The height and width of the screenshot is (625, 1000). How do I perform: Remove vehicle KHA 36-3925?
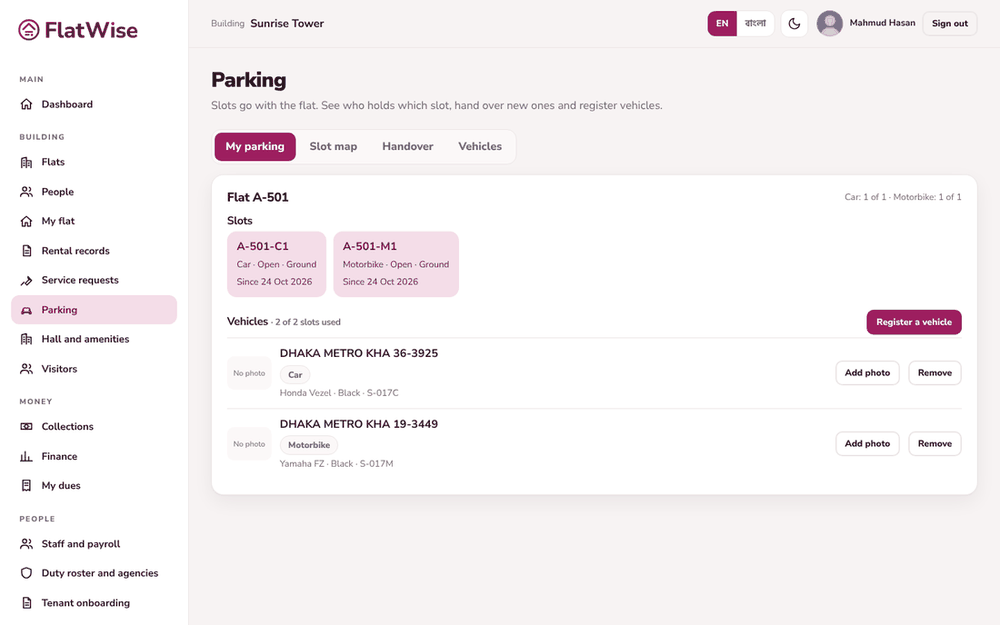(x=935, y=373)
